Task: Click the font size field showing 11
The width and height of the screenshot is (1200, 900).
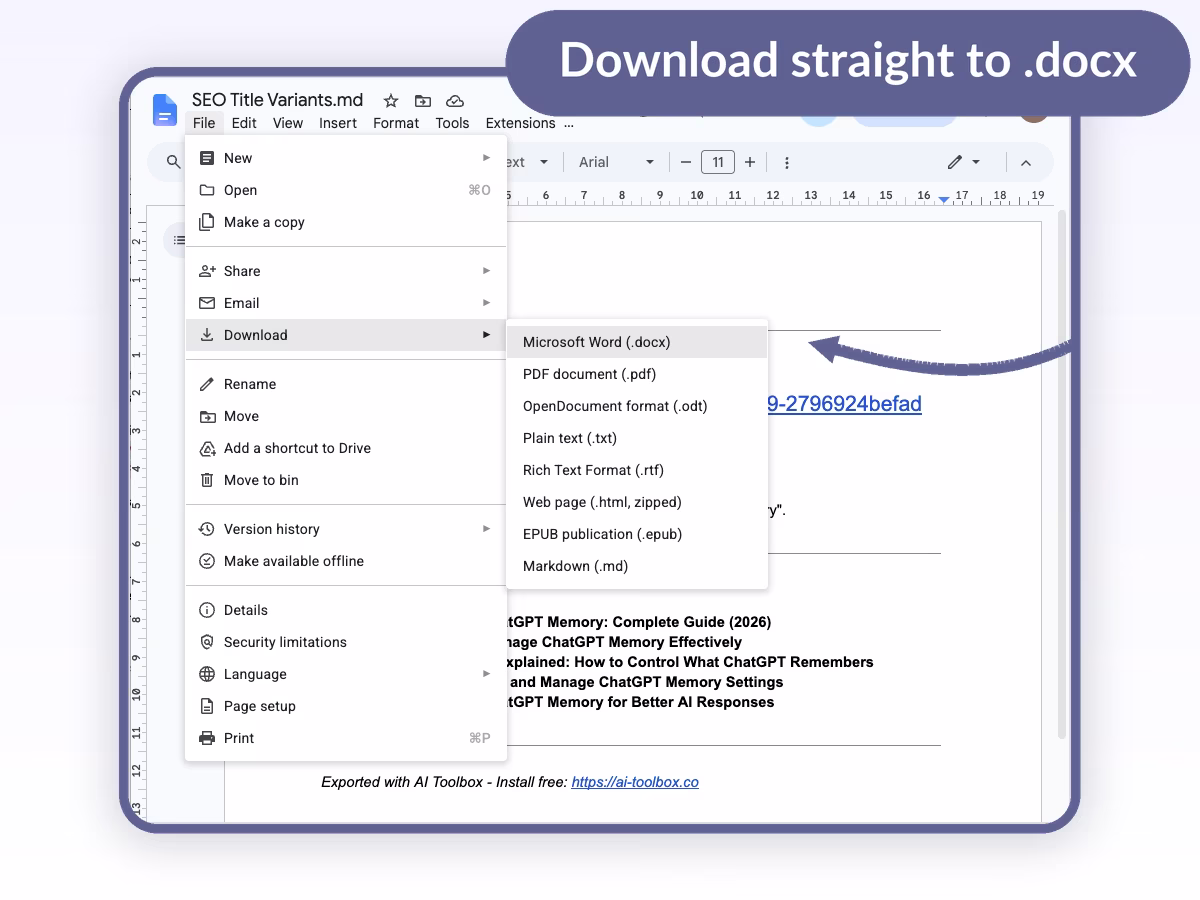Action: point(718,162)
